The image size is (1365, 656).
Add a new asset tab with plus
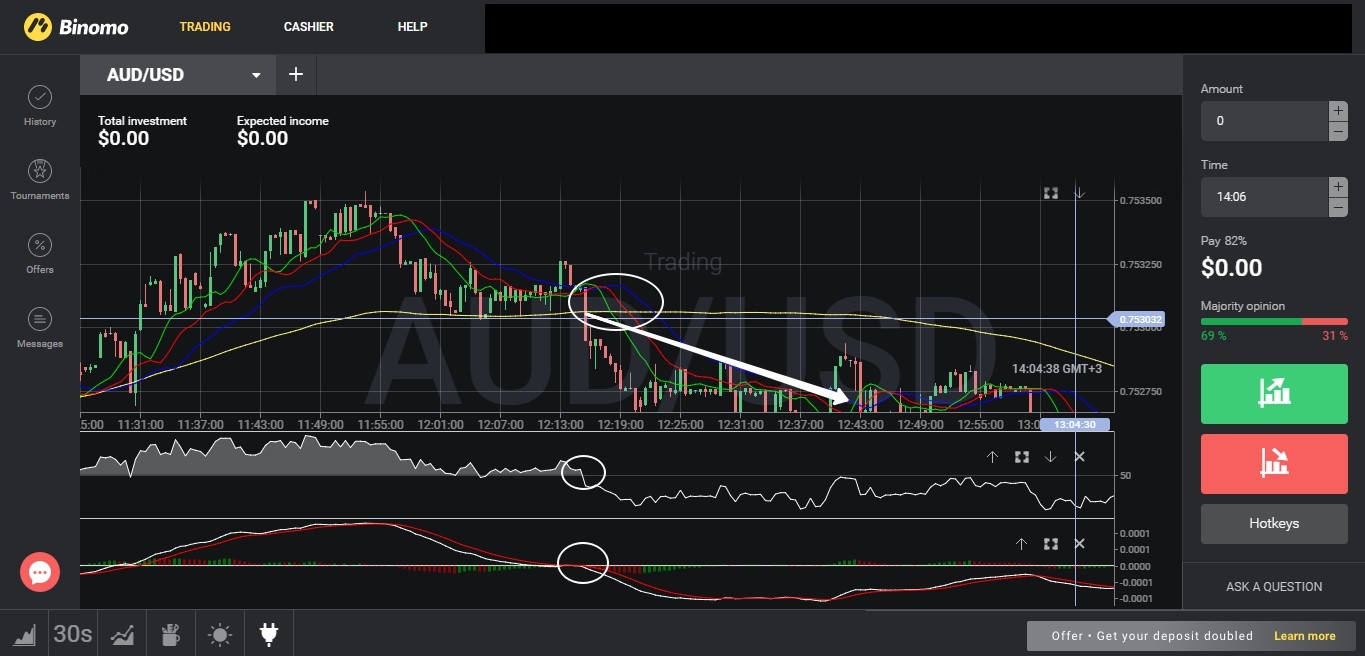pos(296,75)
